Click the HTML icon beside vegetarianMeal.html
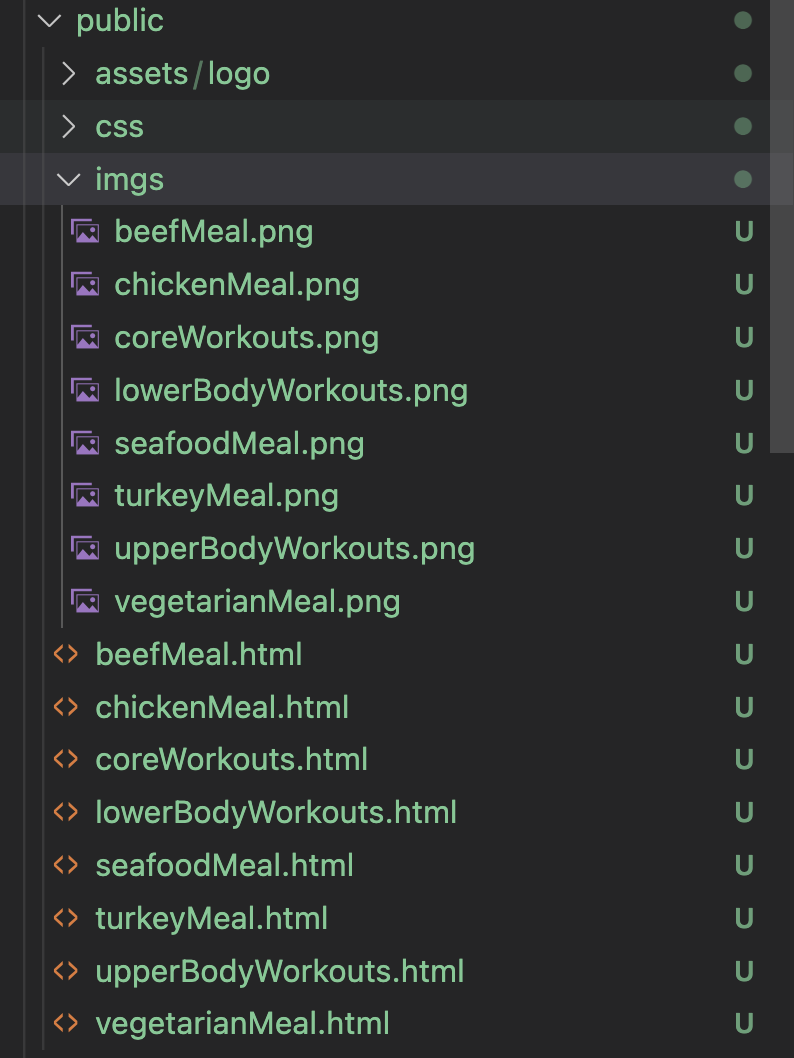794x1058 pixels. (65, 1024)
